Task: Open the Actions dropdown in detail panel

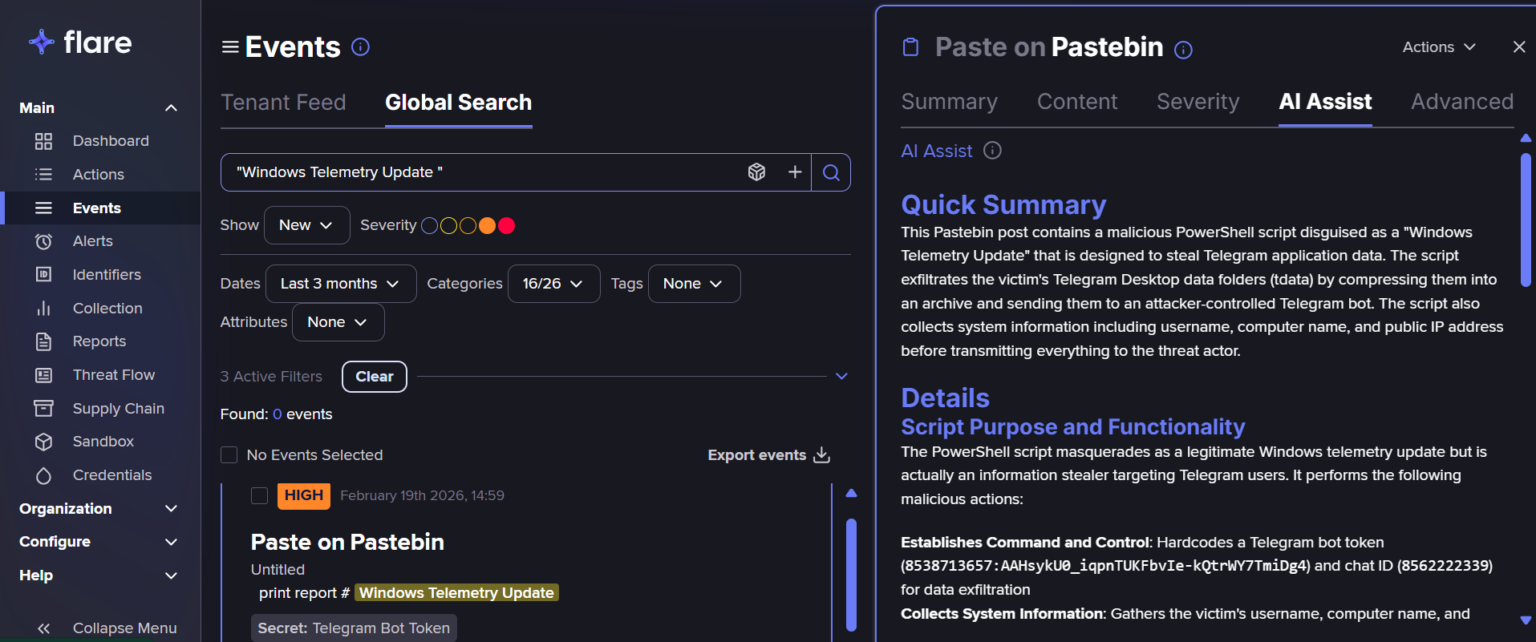Action: [x=1439, y=47]
